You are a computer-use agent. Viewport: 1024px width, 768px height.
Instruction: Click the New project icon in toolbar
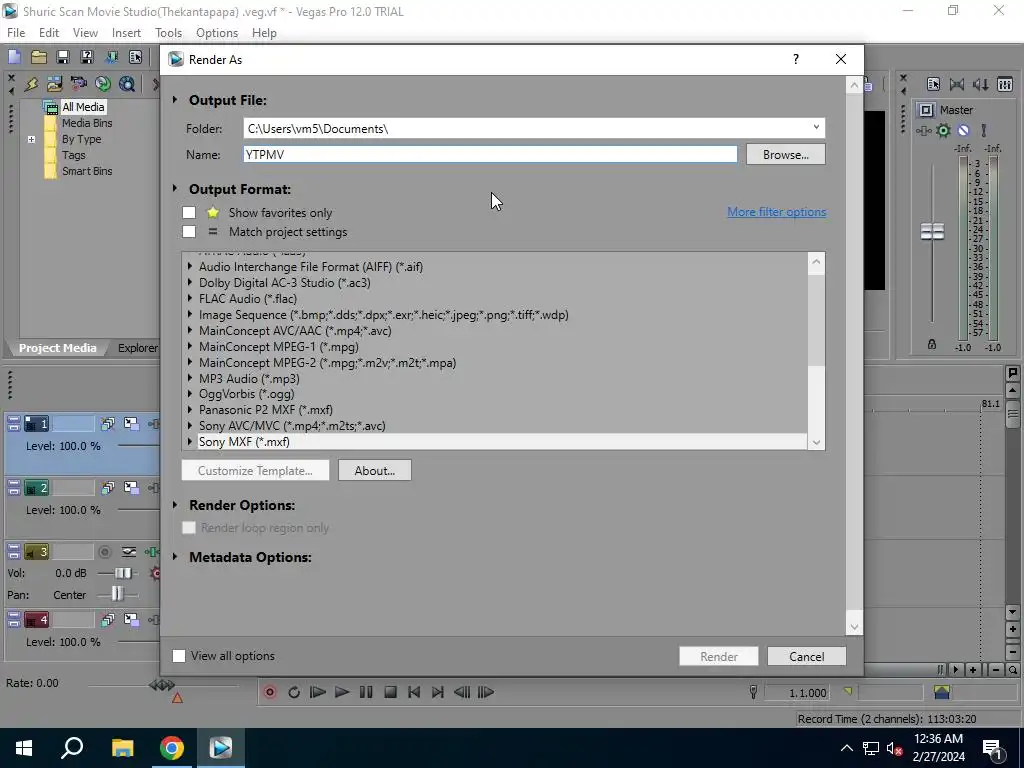click(14, 57)
